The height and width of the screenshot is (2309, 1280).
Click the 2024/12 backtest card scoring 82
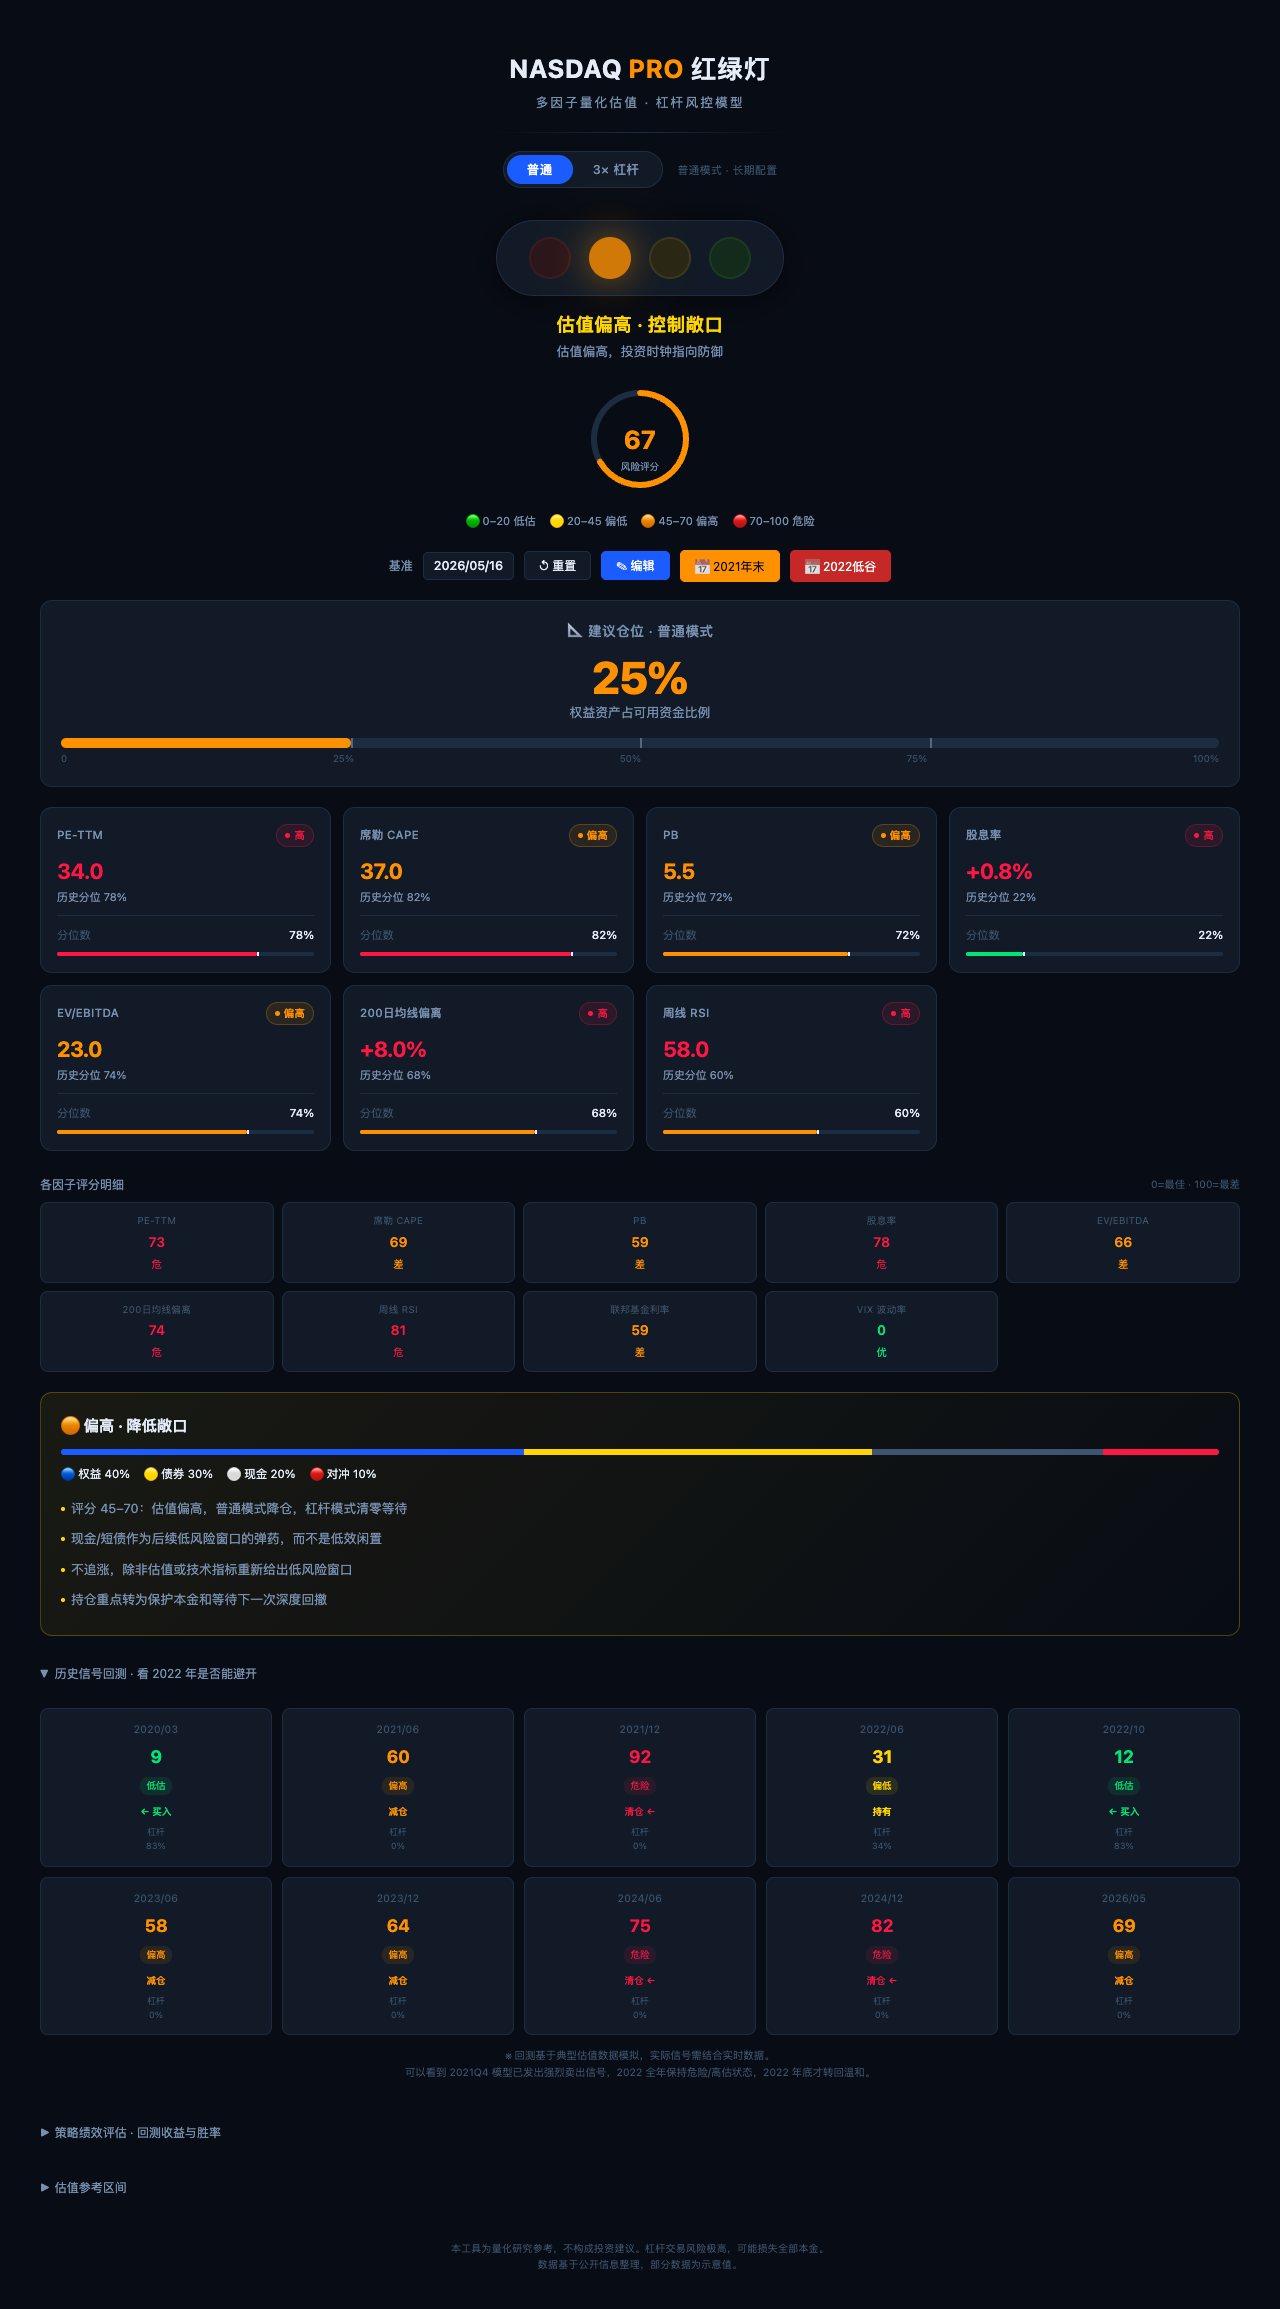tap(882, 1956)
